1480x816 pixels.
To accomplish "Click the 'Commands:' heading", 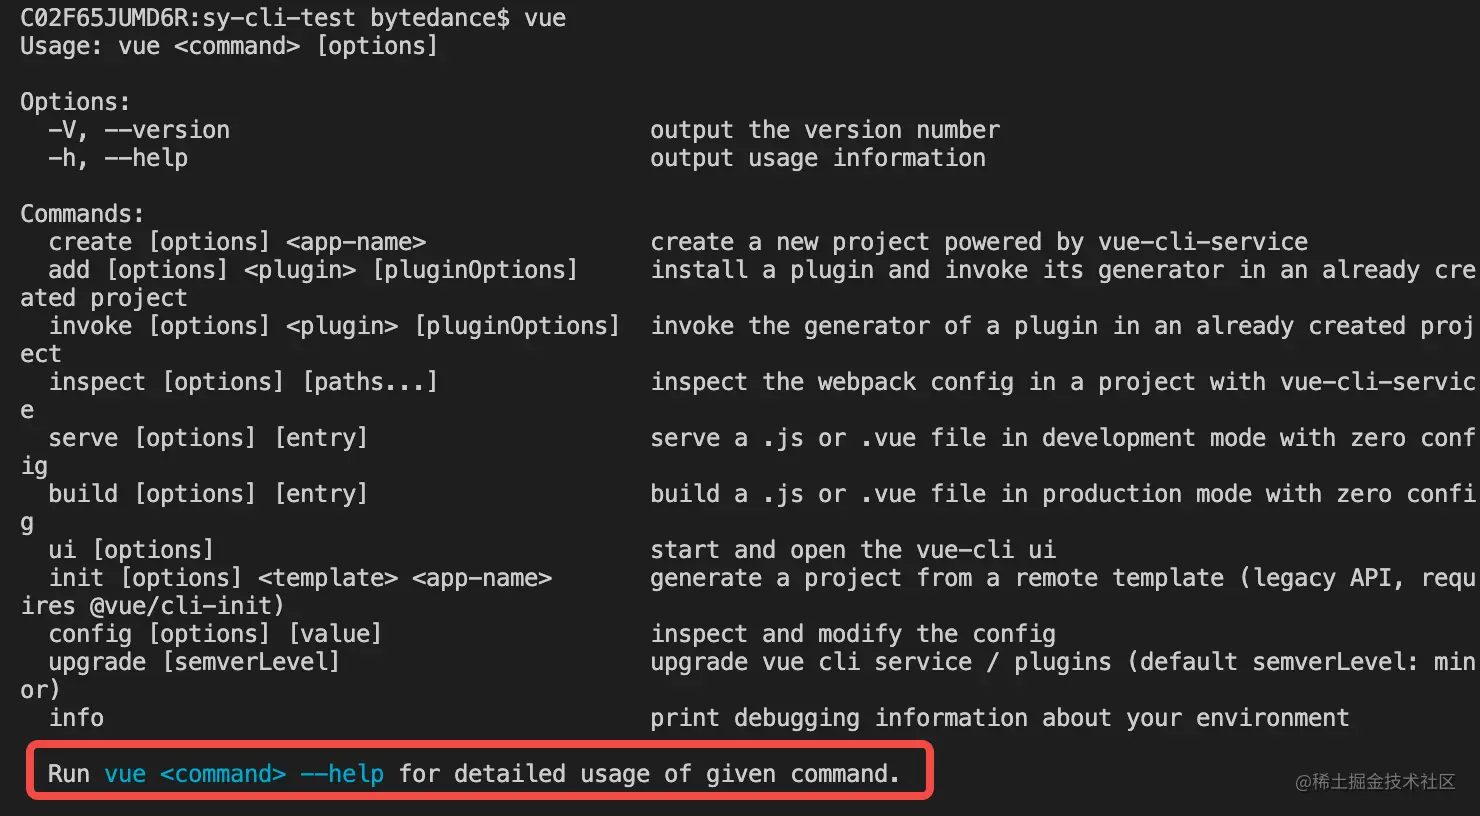I will [x=82, y=214].
